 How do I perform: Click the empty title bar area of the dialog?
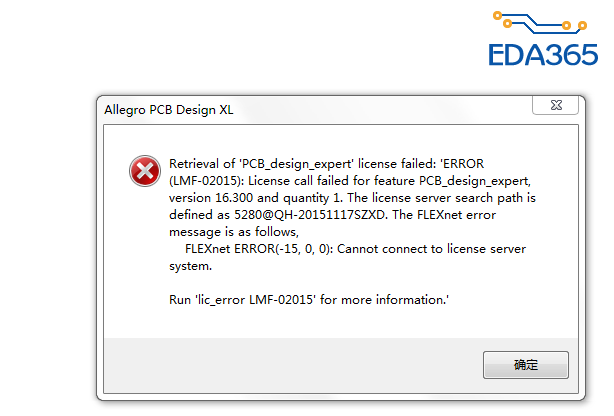pos(380,108)
